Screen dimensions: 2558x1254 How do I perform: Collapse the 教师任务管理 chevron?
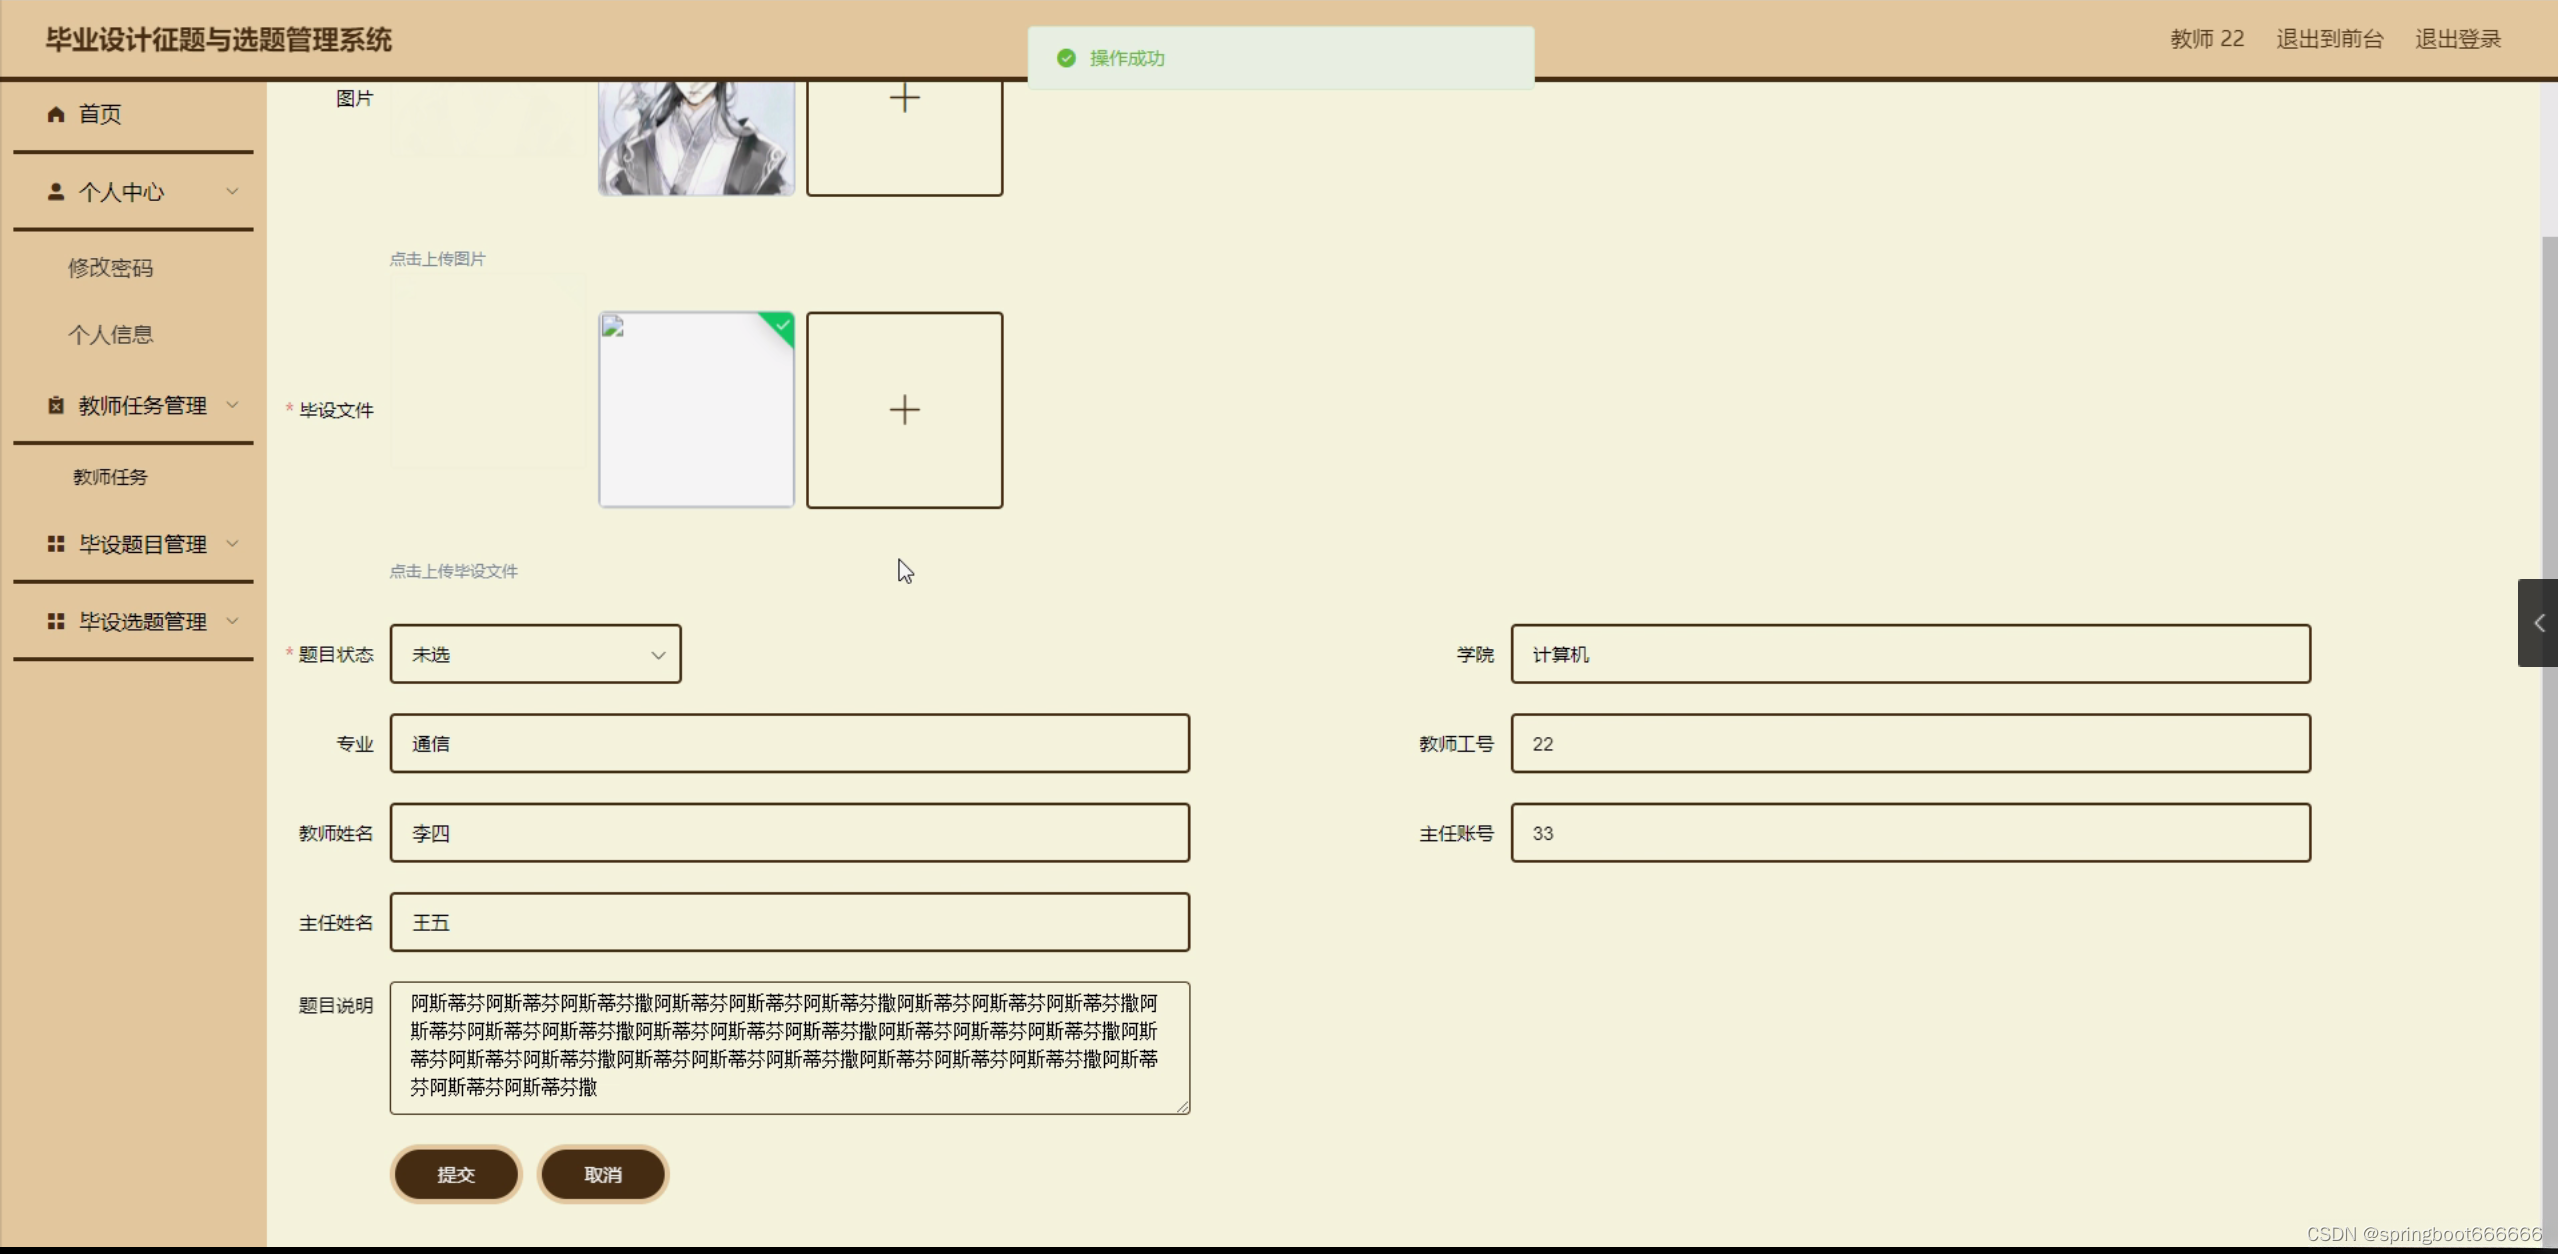pos(233,405)
